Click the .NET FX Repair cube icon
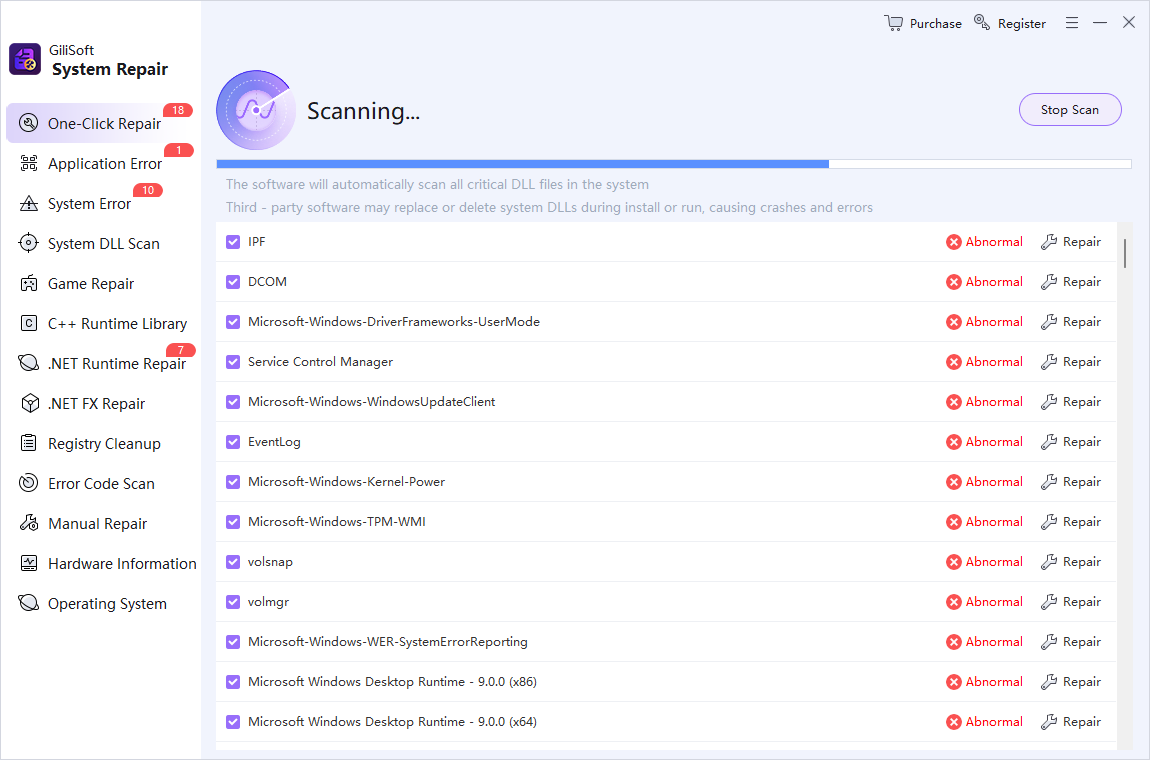This screenshot has width=1150, height=760. (29, 403)
